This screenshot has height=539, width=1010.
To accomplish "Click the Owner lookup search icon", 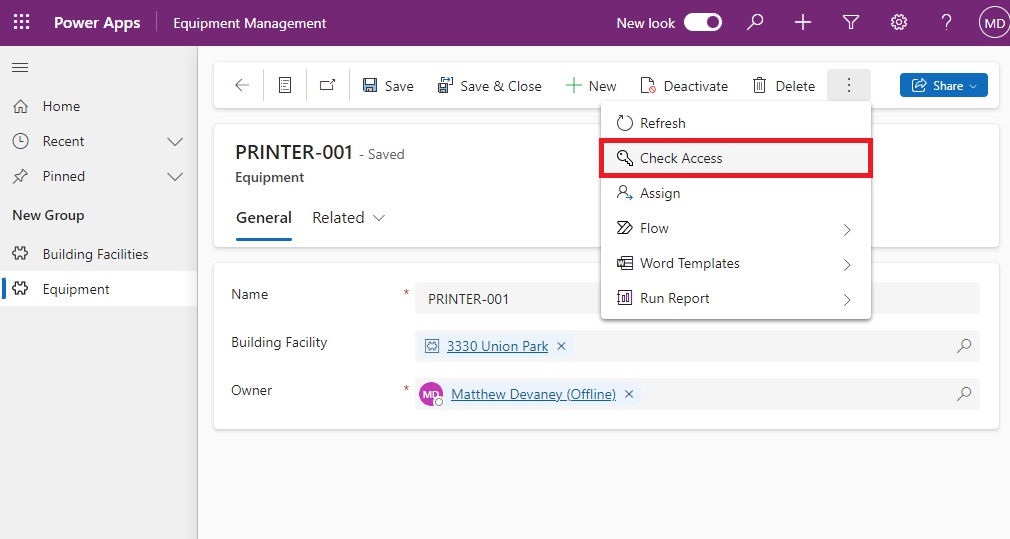I will (964, 393).
